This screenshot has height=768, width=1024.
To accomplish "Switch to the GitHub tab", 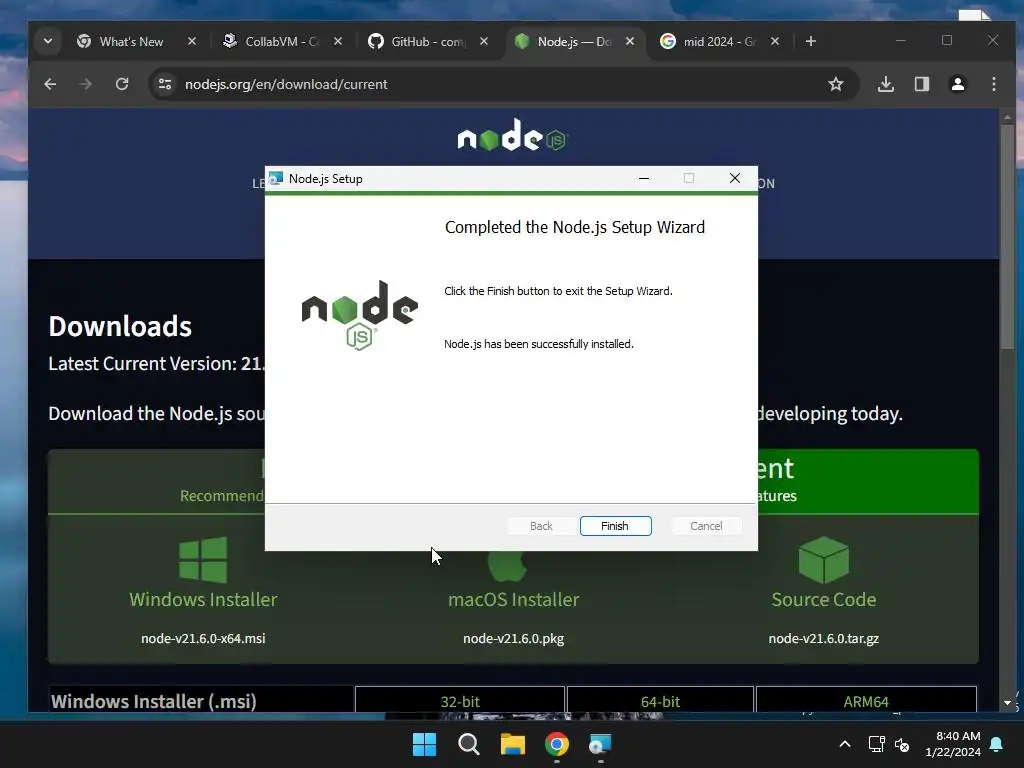I will point(428,41).
